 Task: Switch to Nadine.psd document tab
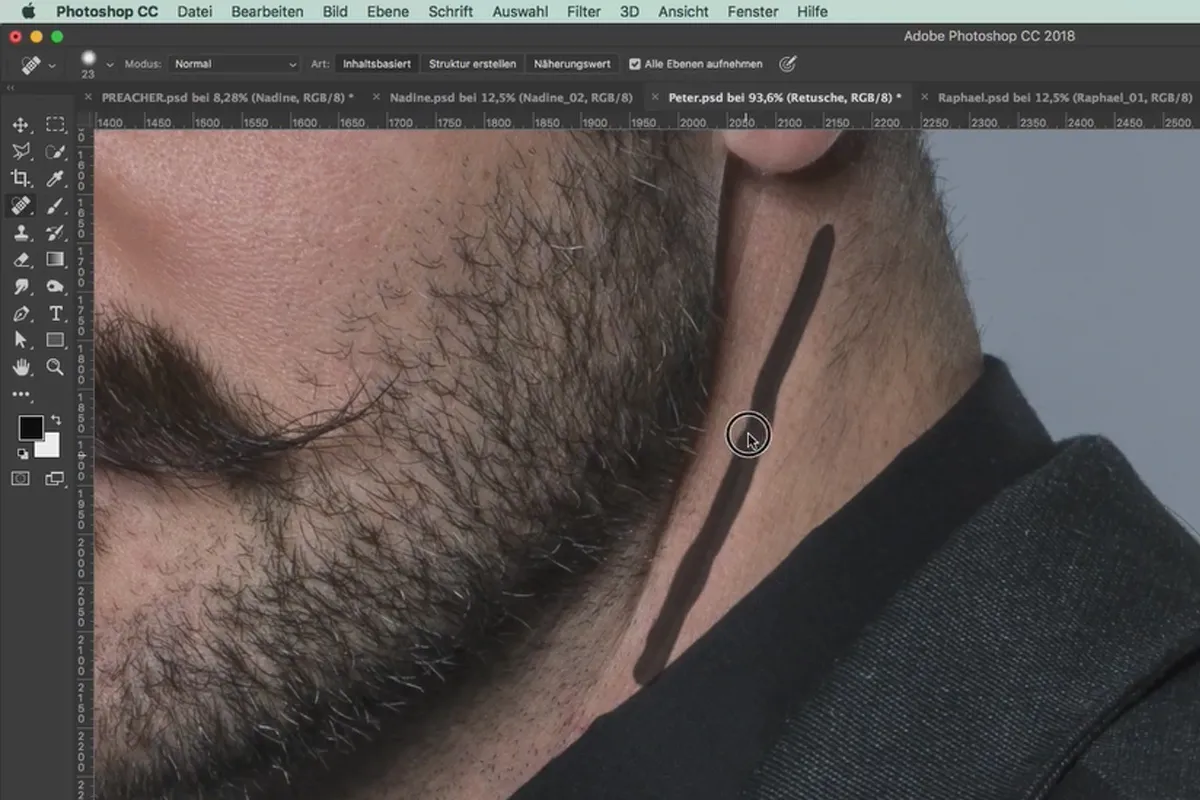click(x=511, y=97)
